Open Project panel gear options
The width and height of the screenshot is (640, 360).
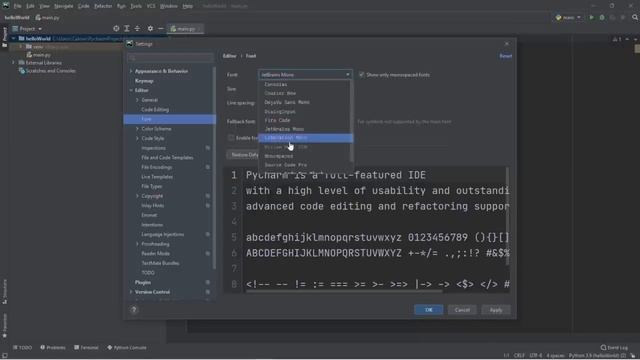pos(150,29)
